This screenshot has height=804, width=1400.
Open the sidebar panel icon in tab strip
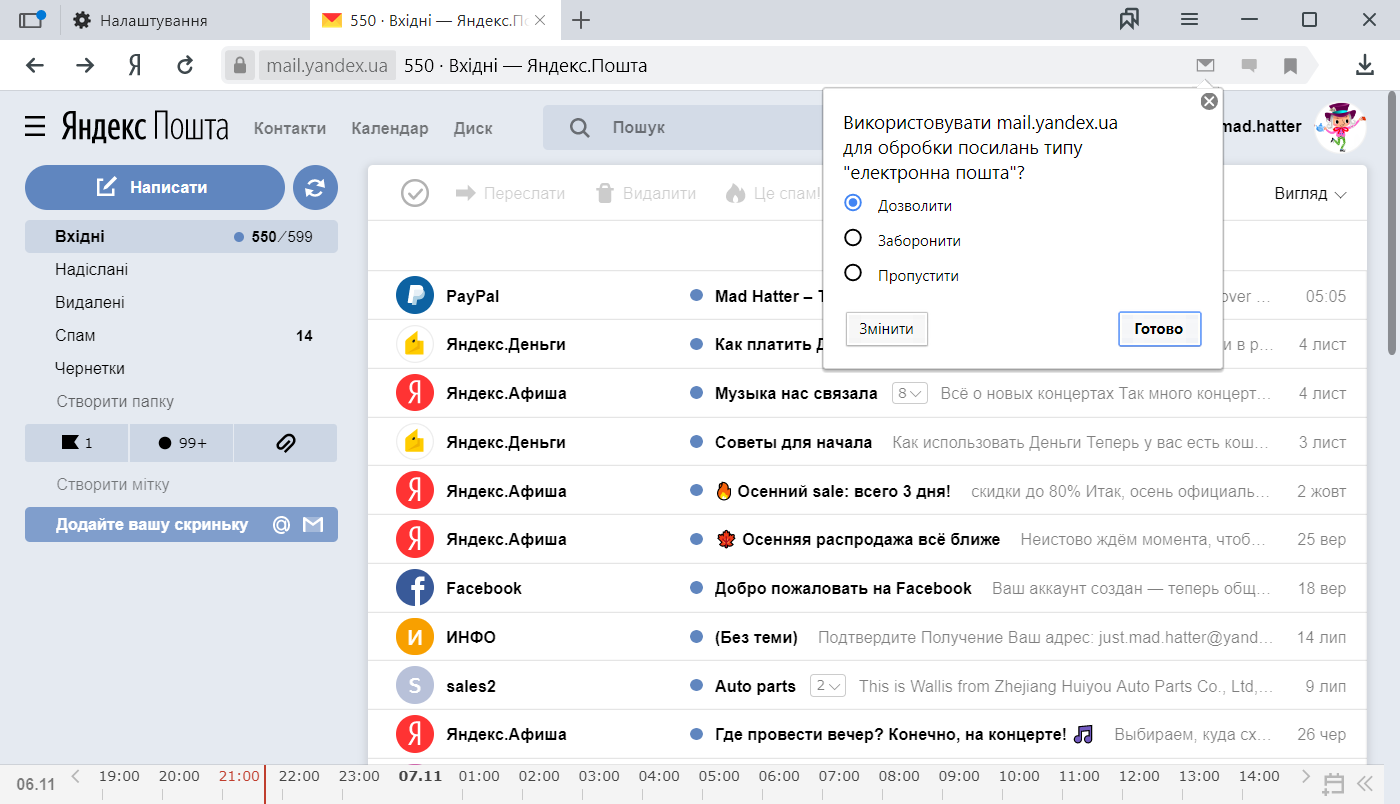point(32,20)
